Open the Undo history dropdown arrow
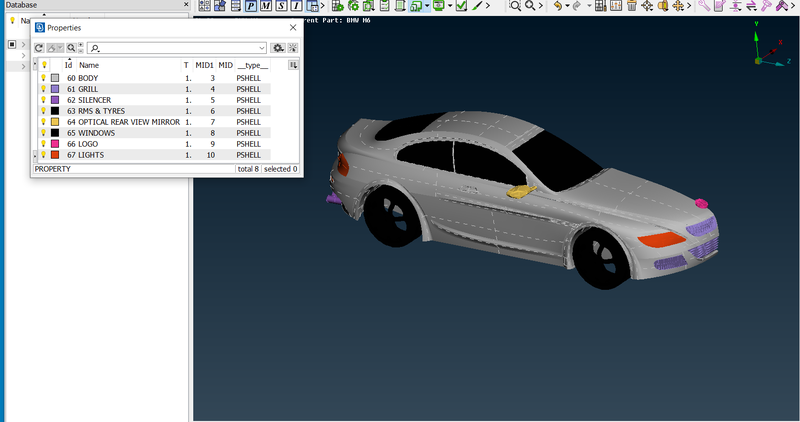The image size is (800, 422). point(567,6)
